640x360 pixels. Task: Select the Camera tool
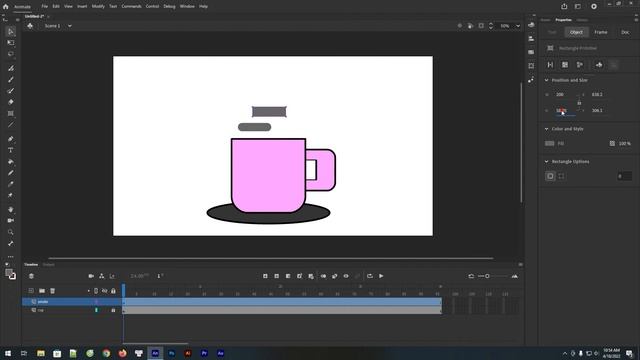11,220
